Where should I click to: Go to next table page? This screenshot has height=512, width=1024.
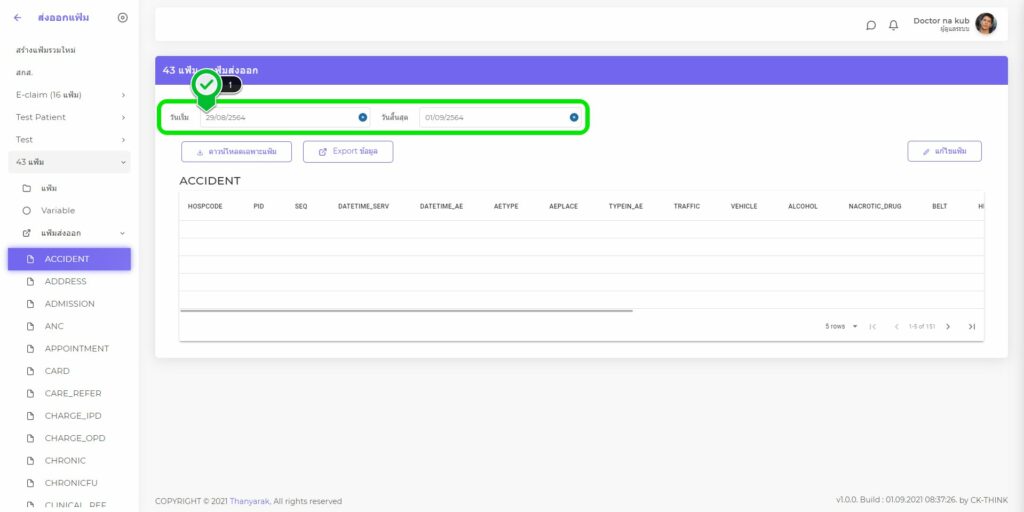[x=948, y=326]
